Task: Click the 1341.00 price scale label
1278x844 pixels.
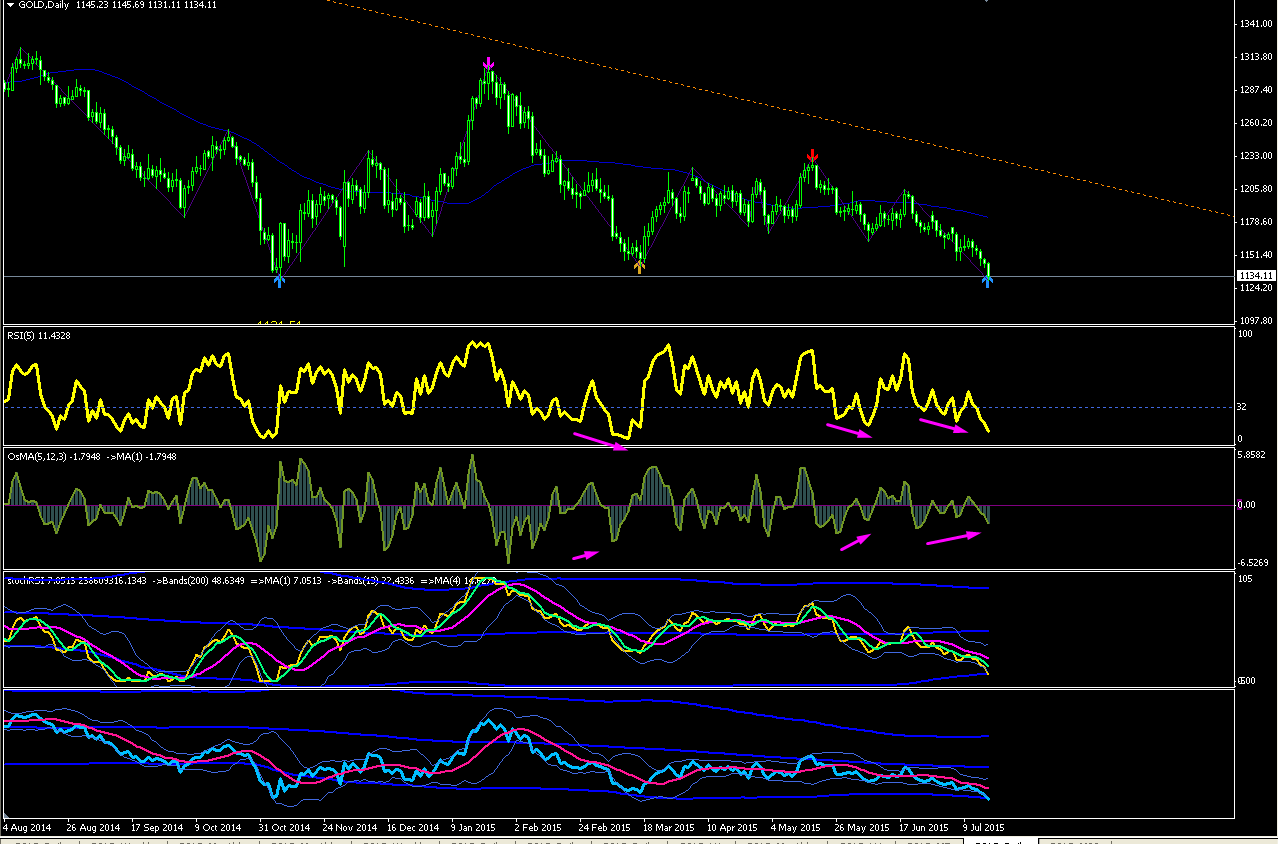Action: tap(1255, 24)
